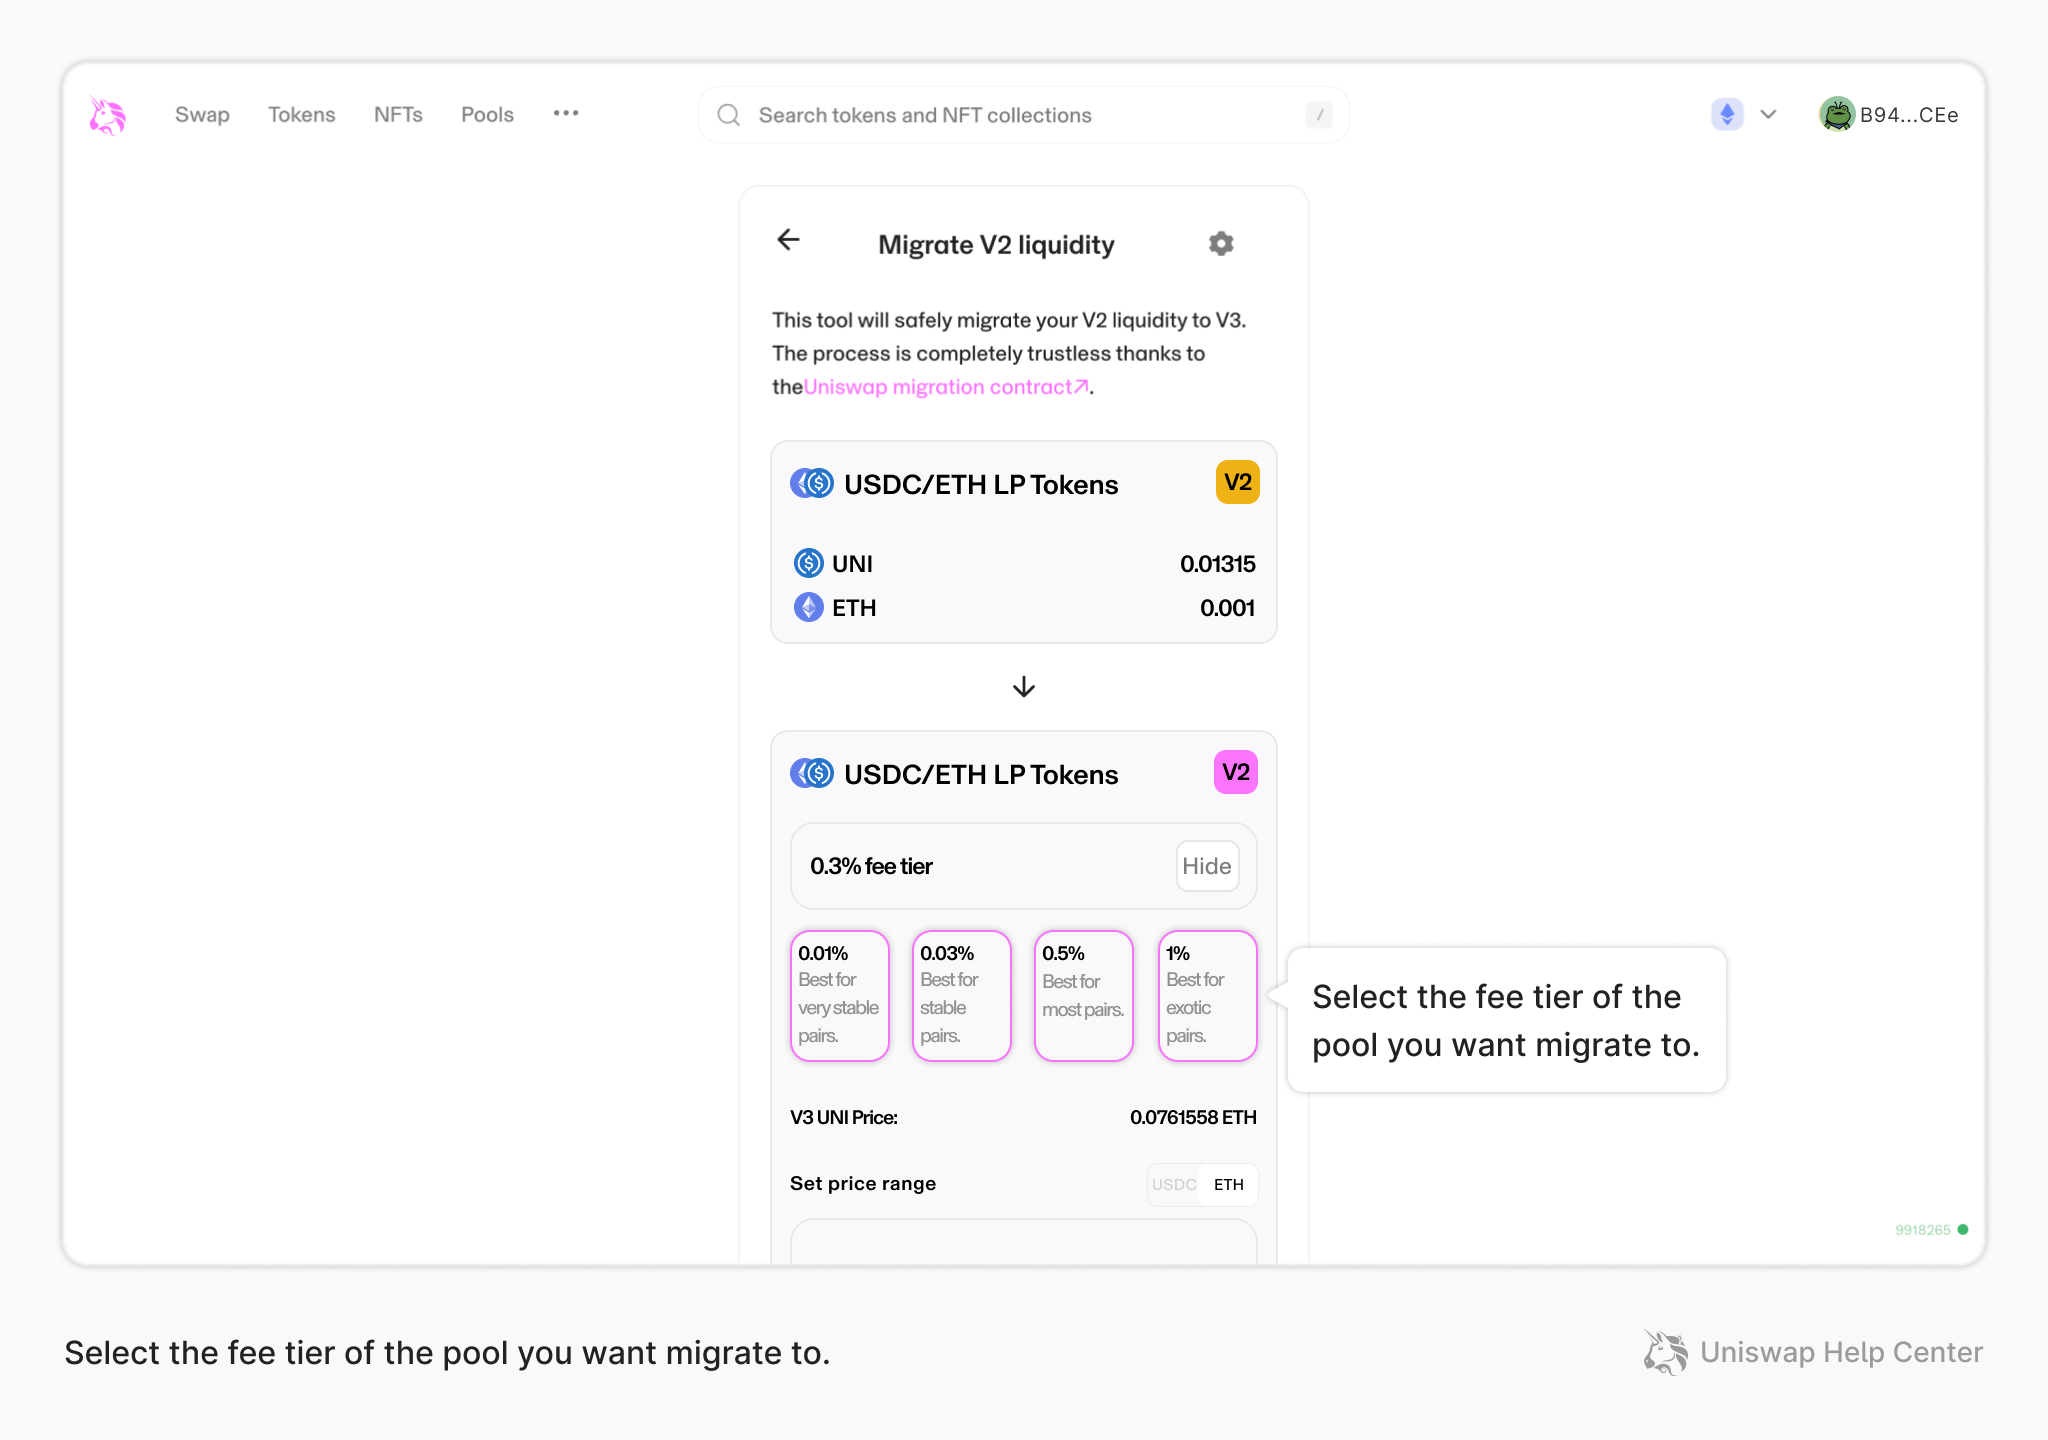
Task: Click the V3 UNI price 0.0761558 ETH
Action: click(x=1193, y=1118)
